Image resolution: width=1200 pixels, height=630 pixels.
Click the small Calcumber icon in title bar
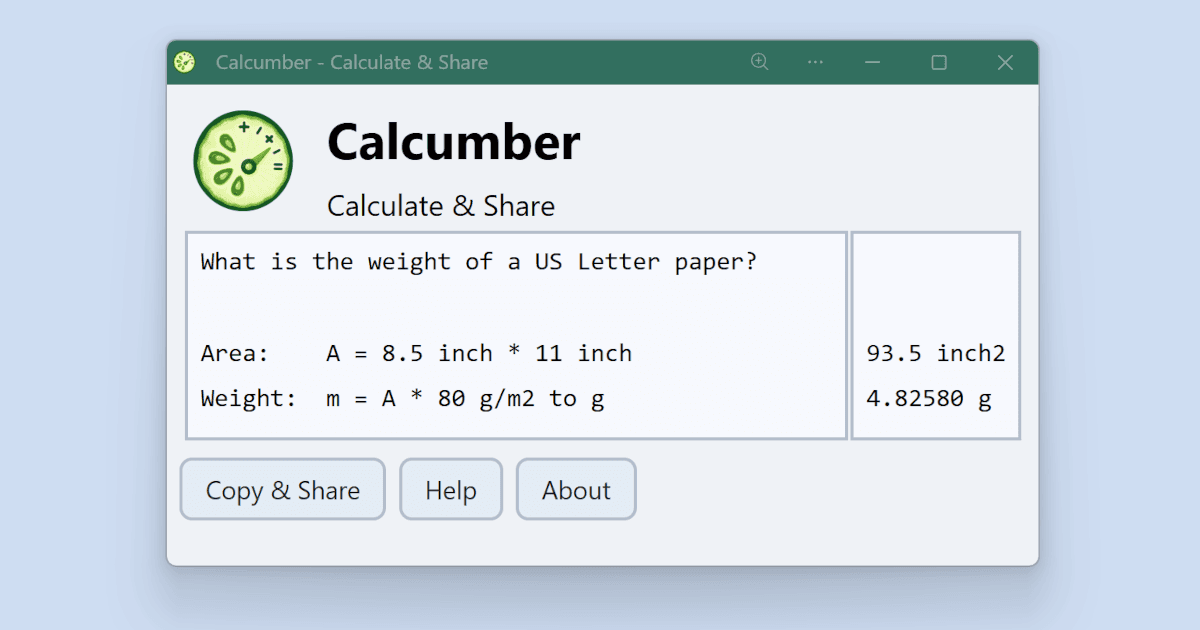coord(184,62)
